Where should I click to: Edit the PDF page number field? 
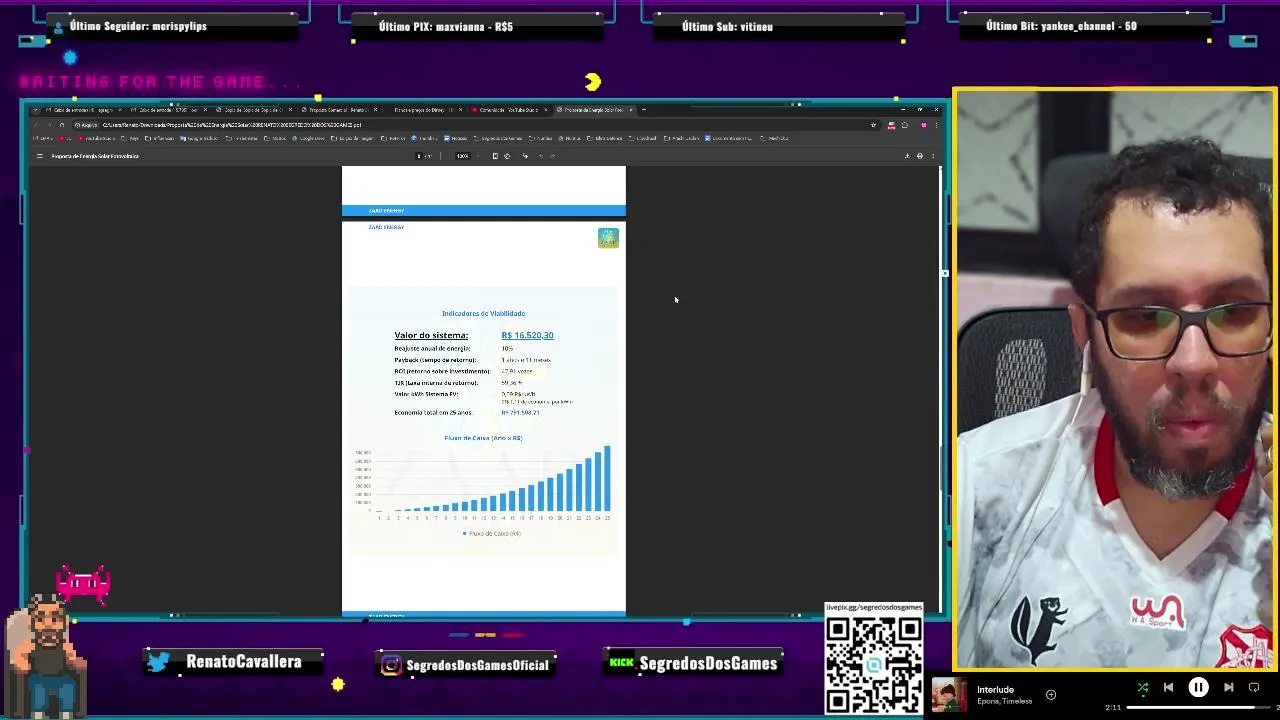point(420,156)
